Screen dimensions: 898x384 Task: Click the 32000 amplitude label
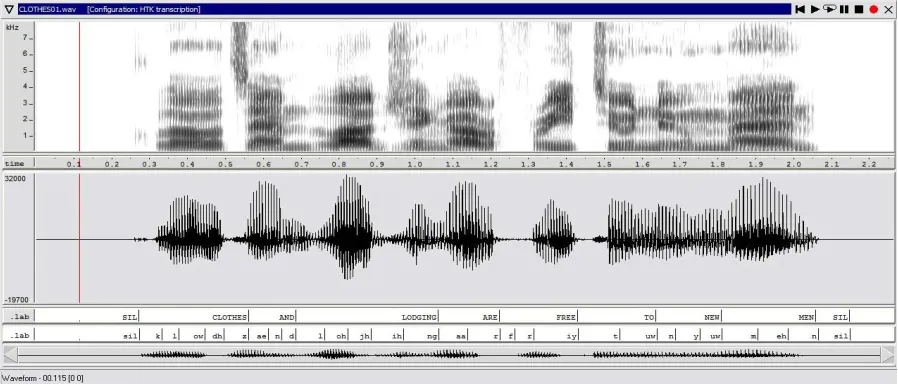tap(15, 178)
